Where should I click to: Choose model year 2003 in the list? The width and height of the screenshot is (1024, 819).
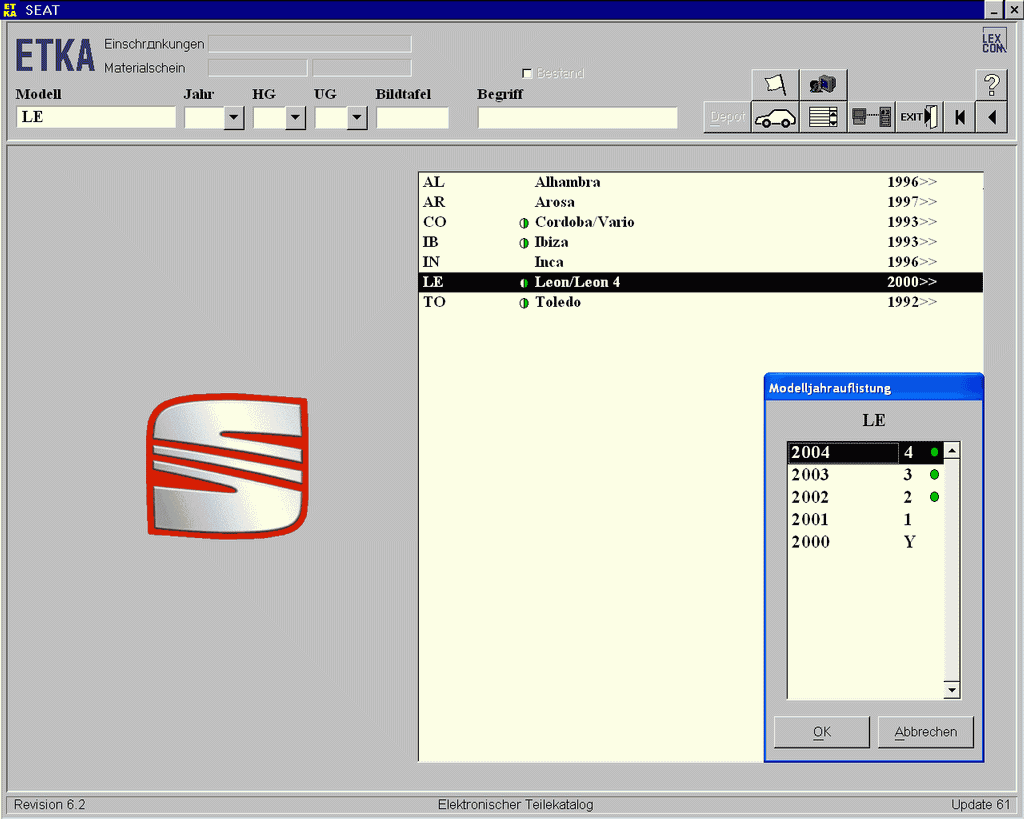[x=865, y=475]
